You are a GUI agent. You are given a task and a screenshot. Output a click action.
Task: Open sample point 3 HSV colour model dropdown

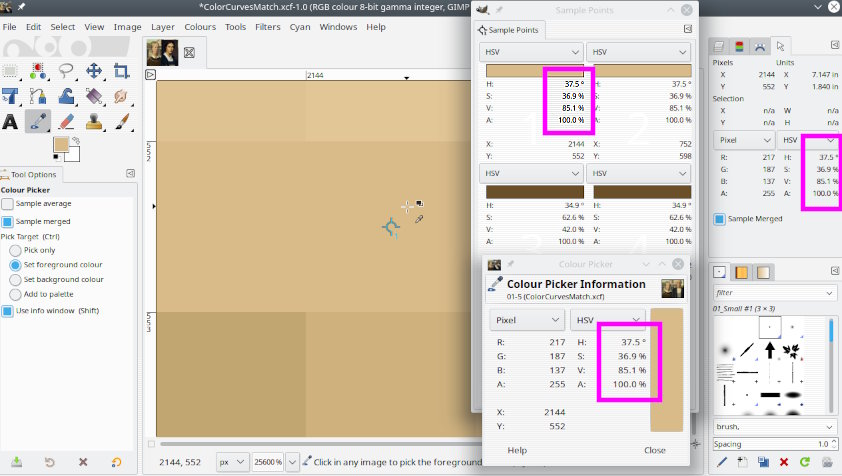531,174
